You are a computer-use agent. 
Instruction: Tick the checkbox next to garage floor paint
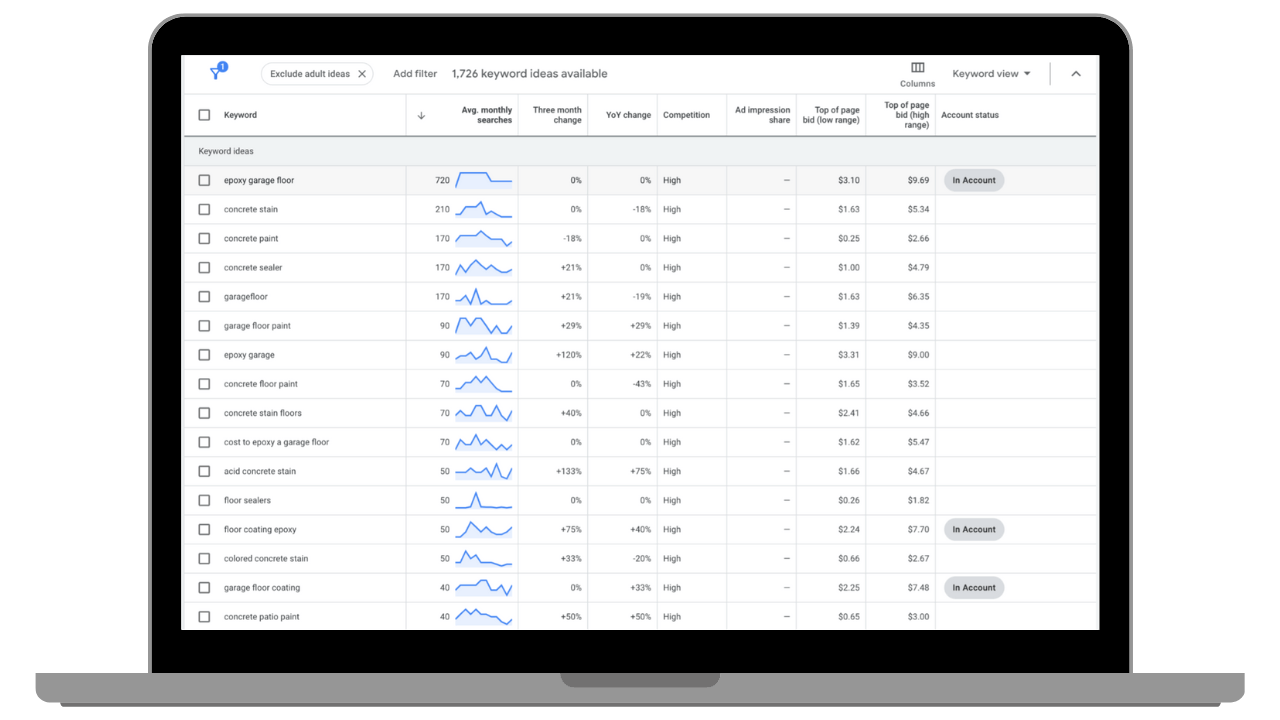coord(204,326)
